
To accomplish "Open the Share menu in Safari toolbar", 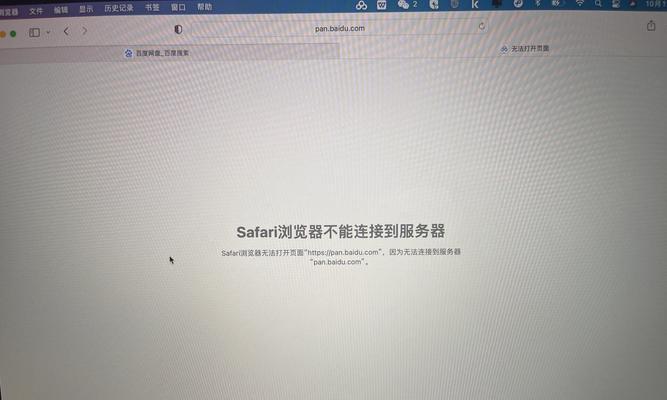I will tap(651, 26).
